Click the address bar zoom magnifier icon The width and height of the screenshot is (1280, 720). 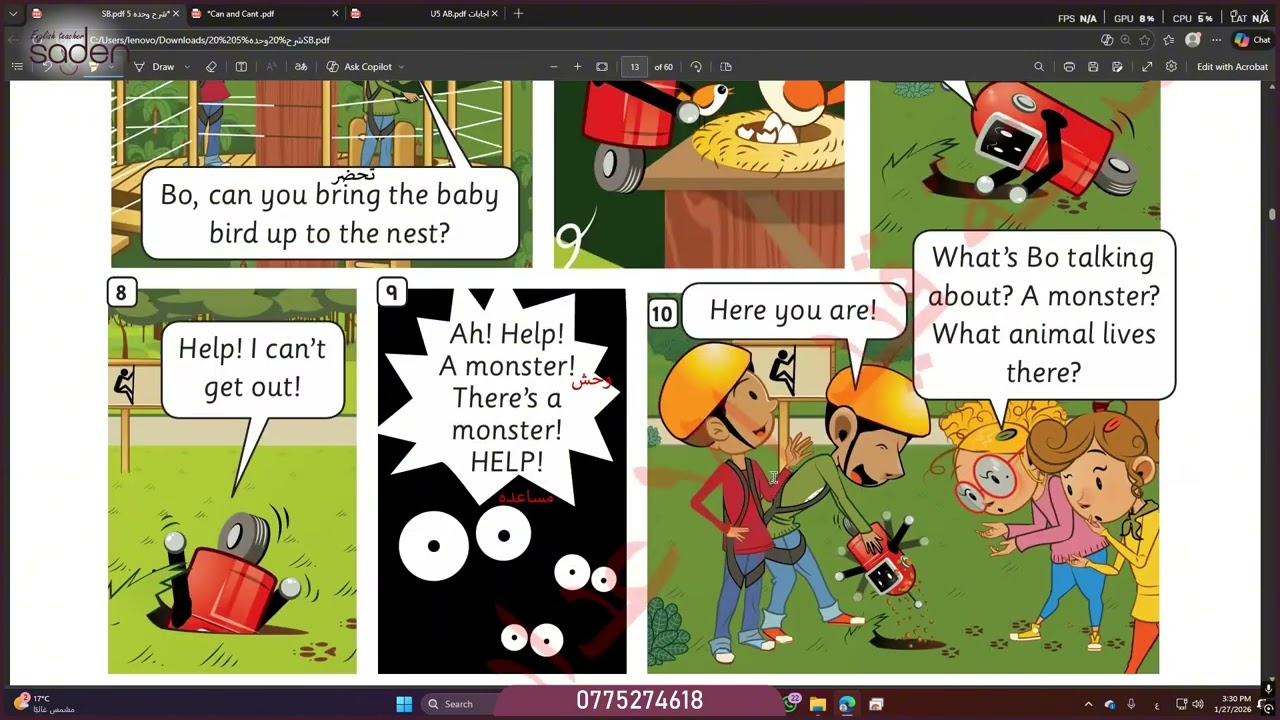pos(1126,40)
